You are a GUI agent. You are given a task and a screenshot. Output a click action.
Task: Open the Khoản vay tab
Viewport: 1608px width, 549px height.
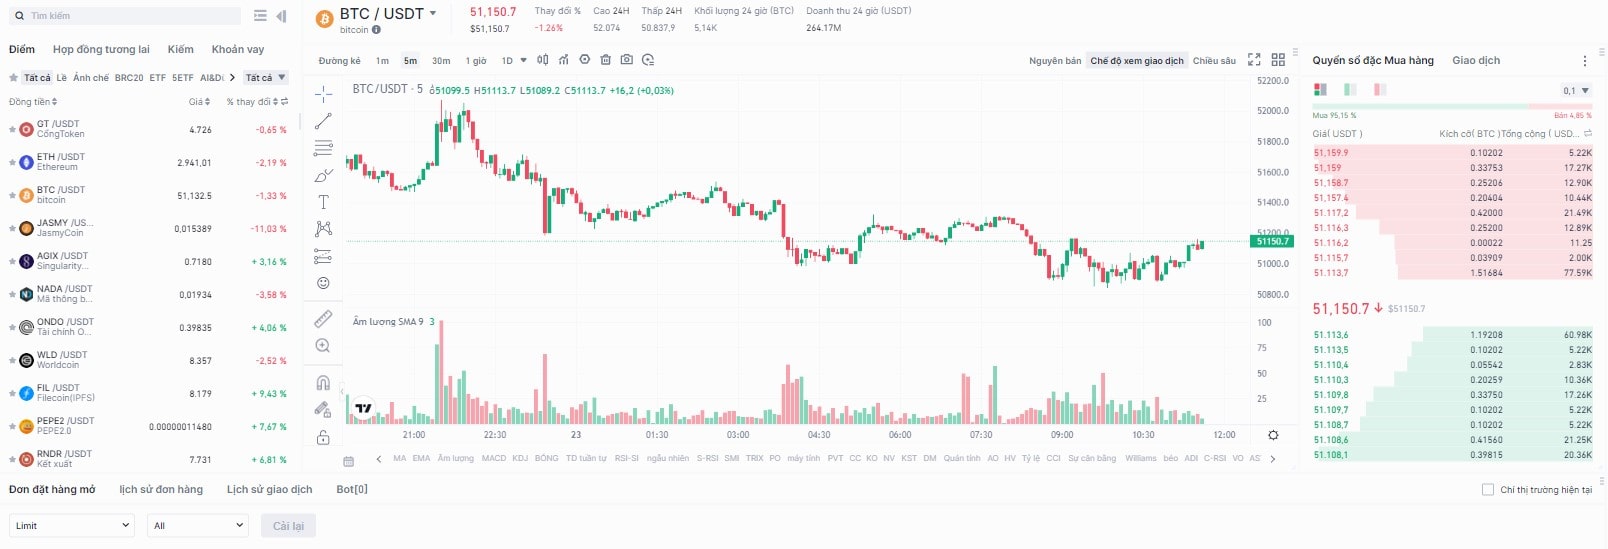[238, 49]
